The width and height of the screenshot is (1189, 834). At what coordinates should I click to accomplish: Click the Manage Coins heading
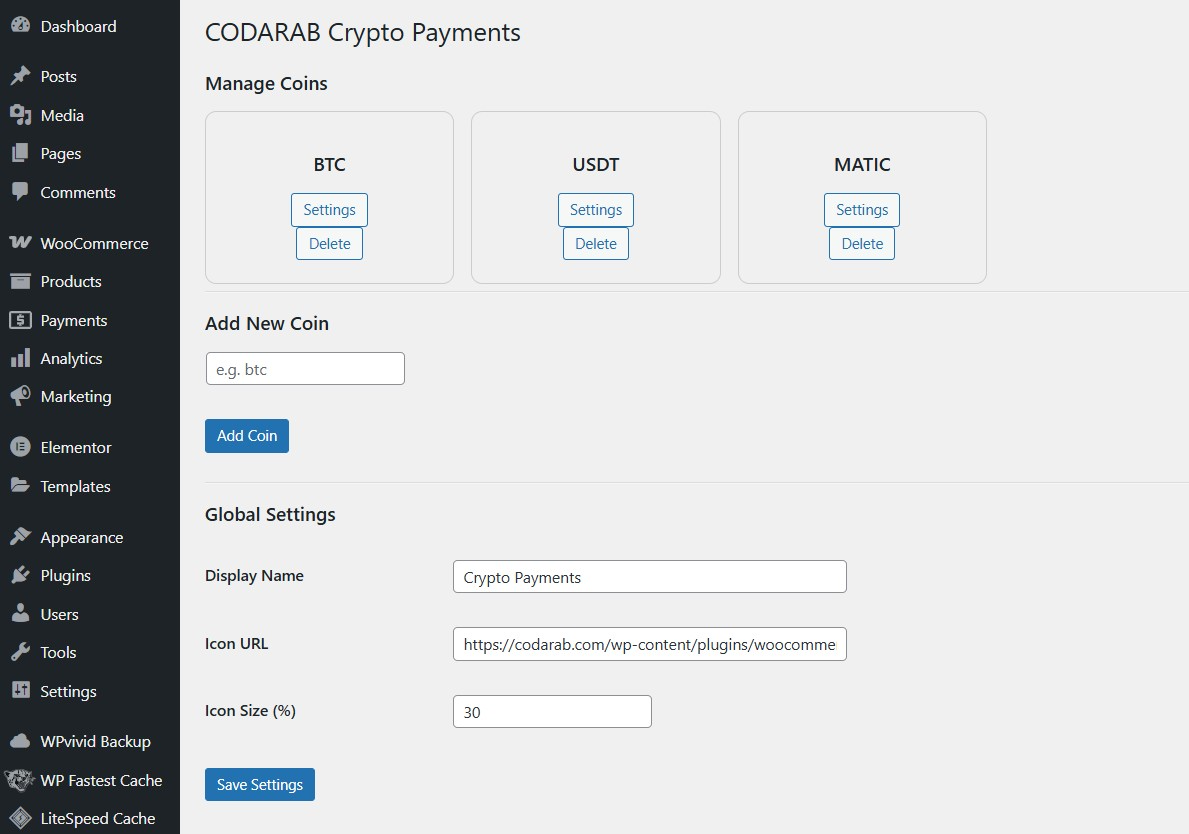click(x=266, y=83)
